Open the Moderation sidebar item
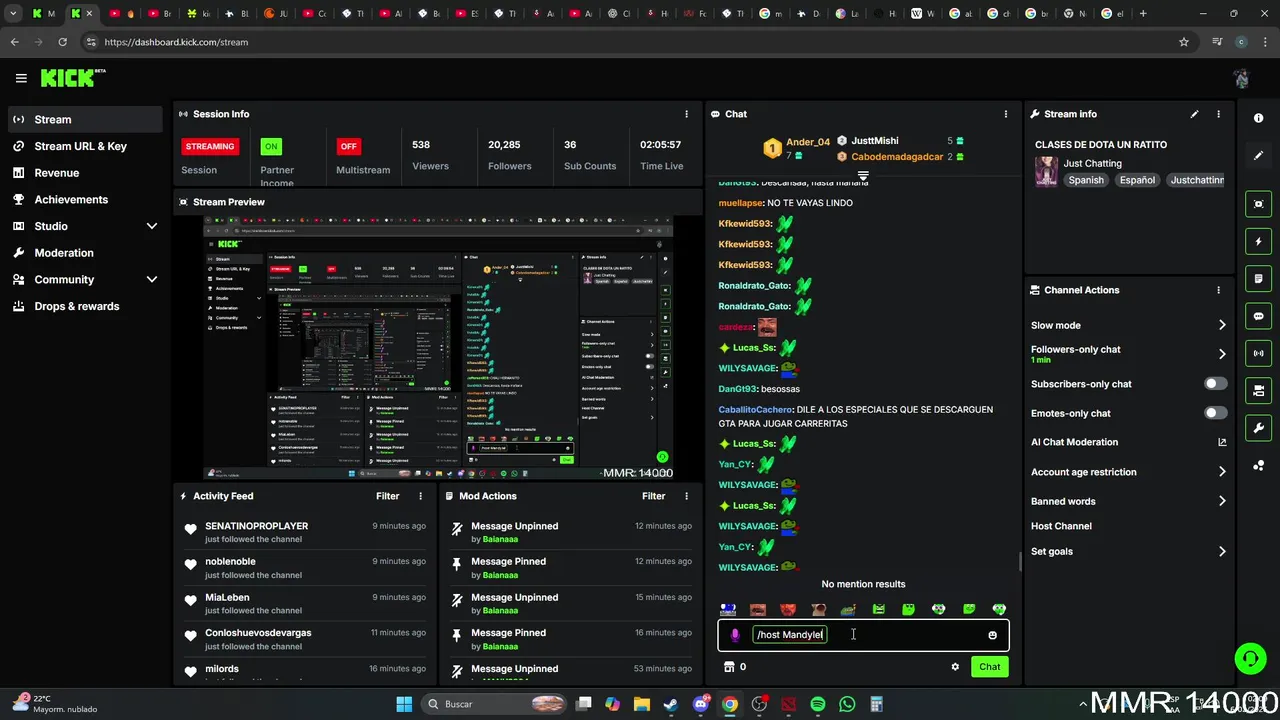The image size is (1280, 720). (85, 253)
